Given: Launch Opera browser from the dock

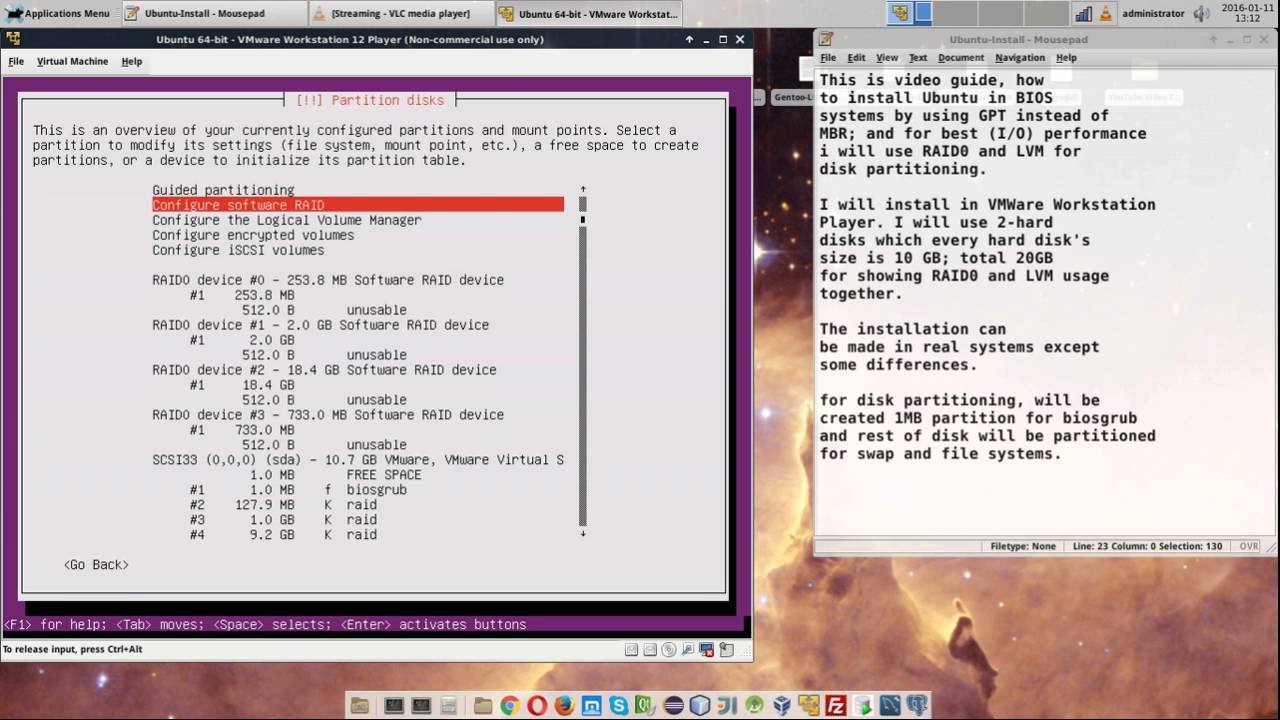Looking at the screenshot, I should click(x=537, y=705).
